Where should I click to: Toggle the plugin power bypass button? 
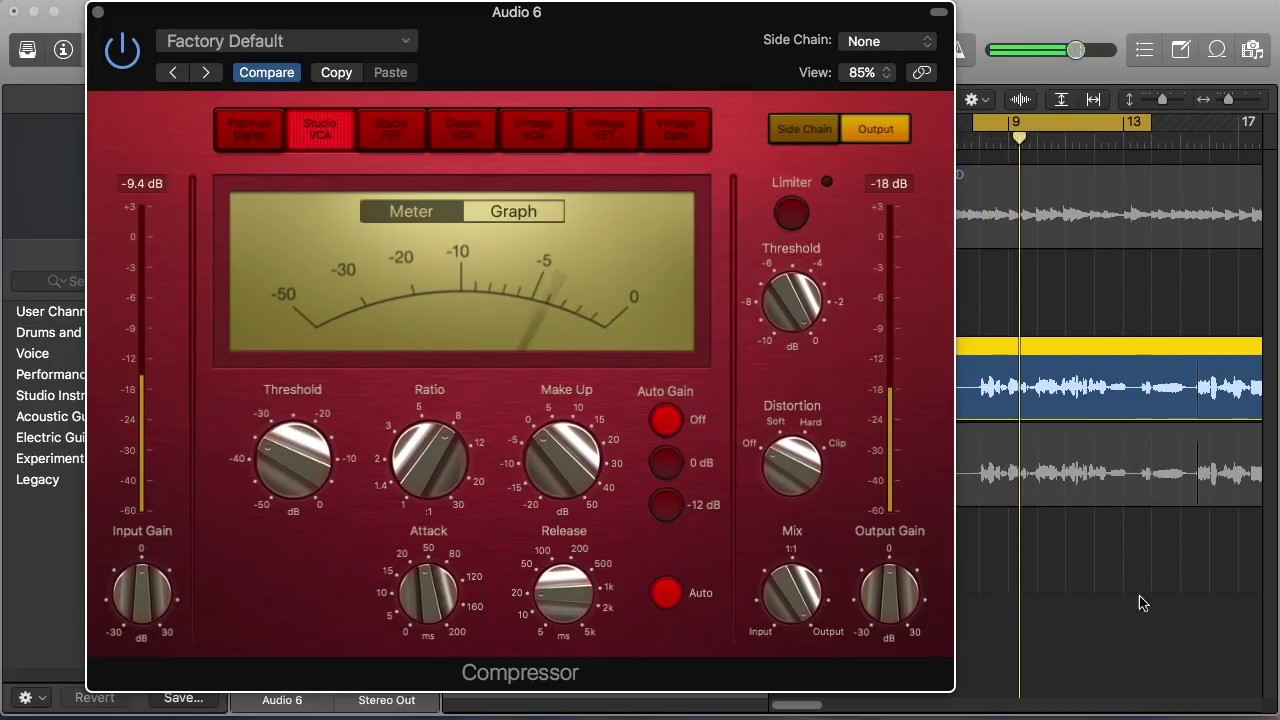pos(122,51)
